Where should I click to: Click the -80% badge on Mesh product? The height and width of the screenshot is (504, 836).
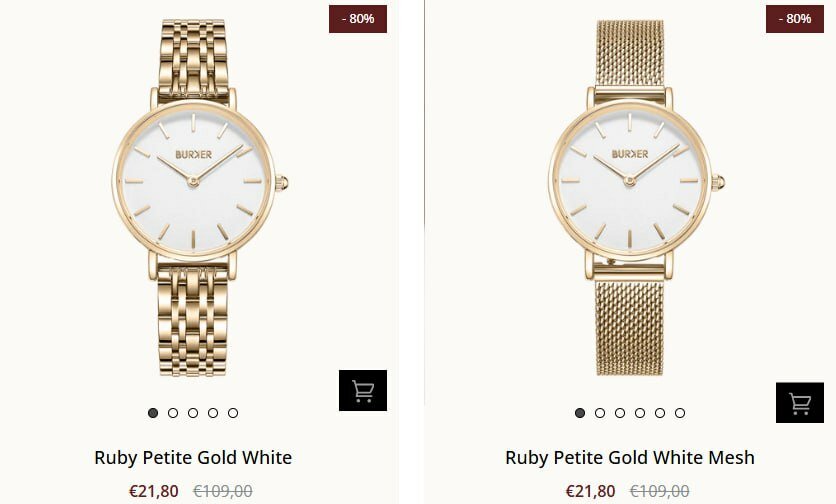pyautogui.click(x=795, y=19)
